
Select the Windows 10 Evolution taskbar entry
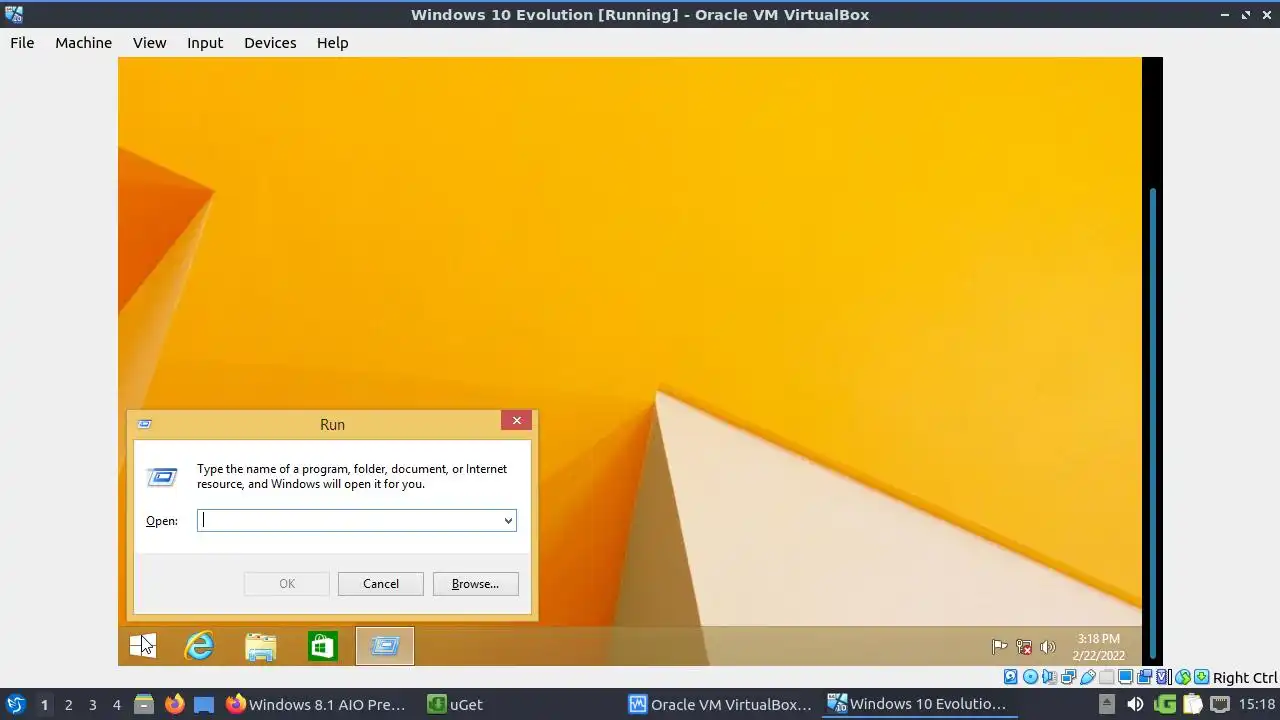tap(918, 704)
